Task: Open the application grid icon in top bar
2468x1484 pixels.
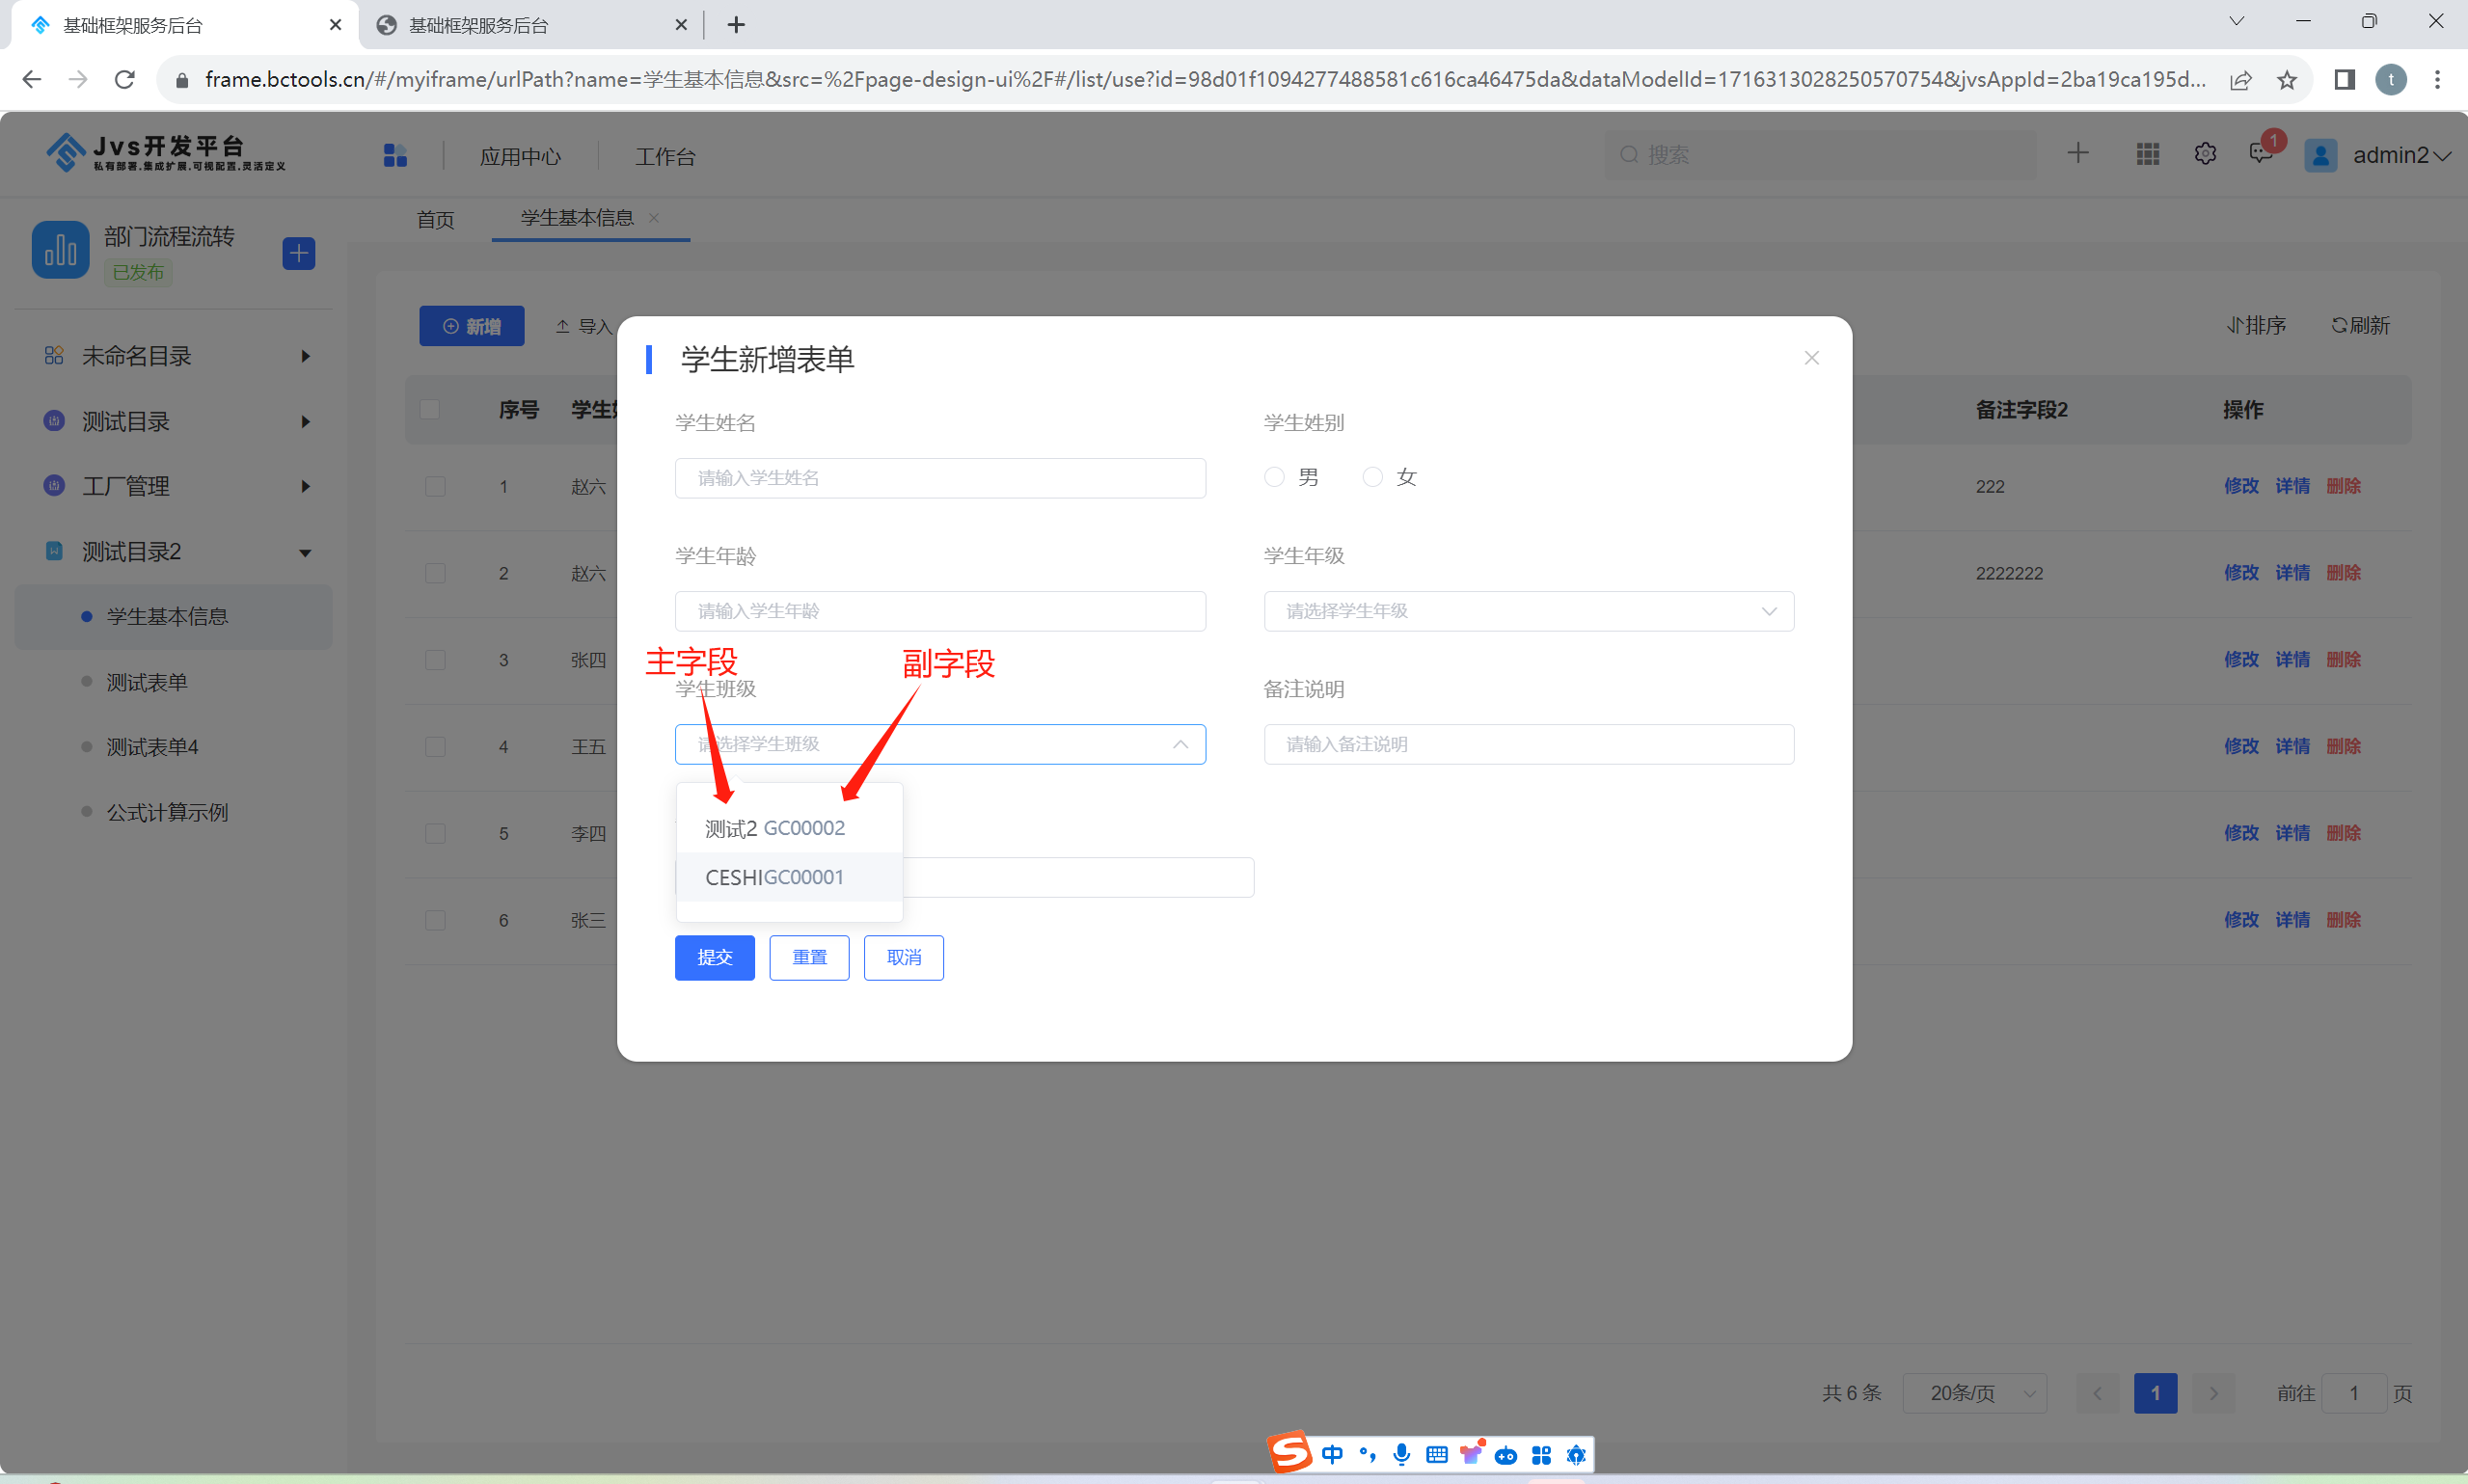Action: tap(2145, 154)
